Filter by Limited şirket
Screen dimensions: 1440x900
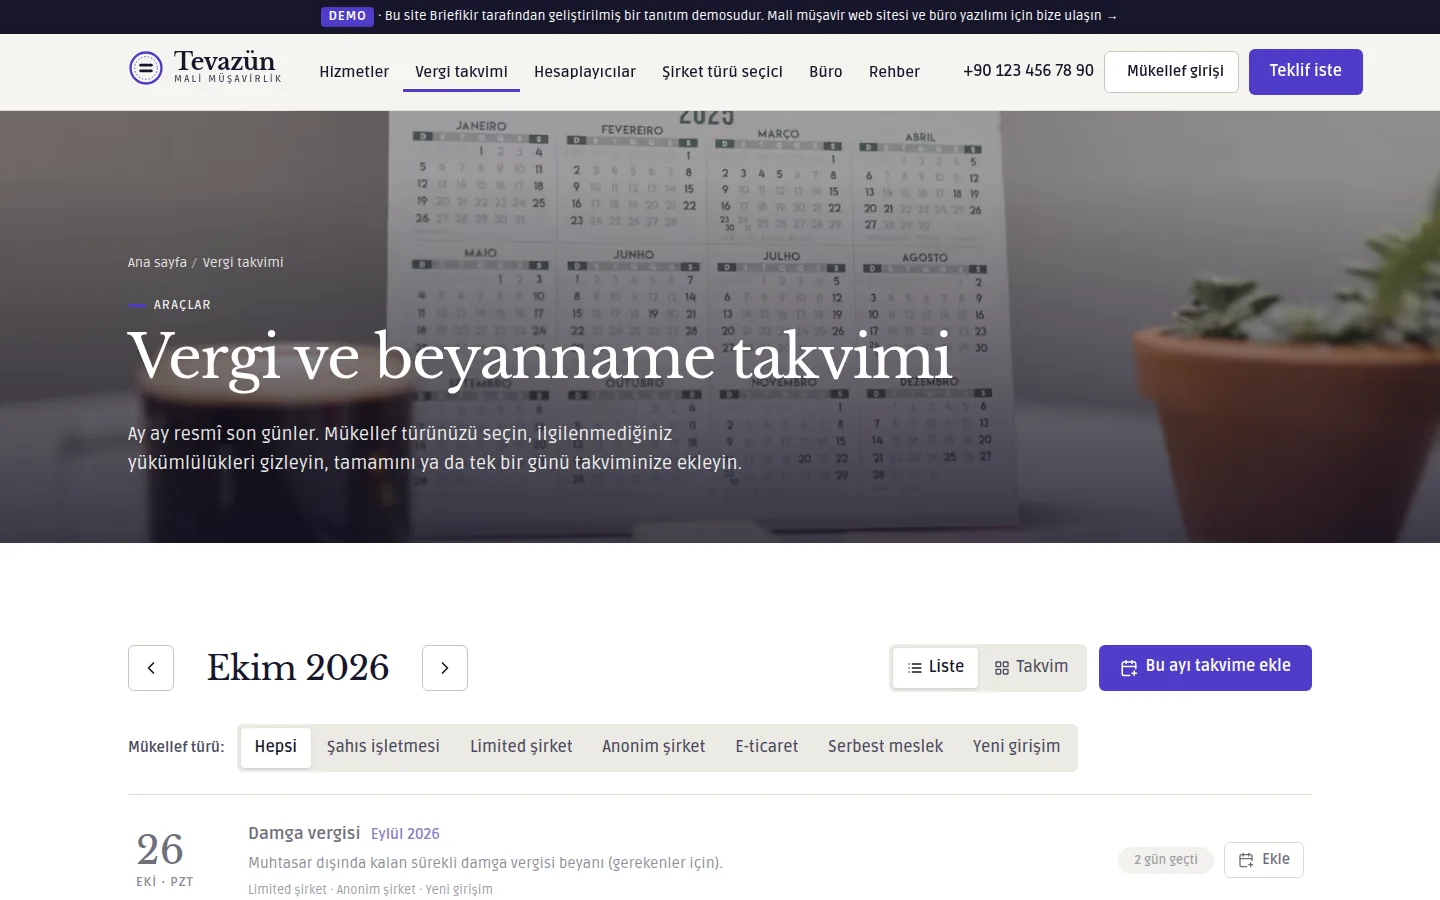click(x=521, y=747)
